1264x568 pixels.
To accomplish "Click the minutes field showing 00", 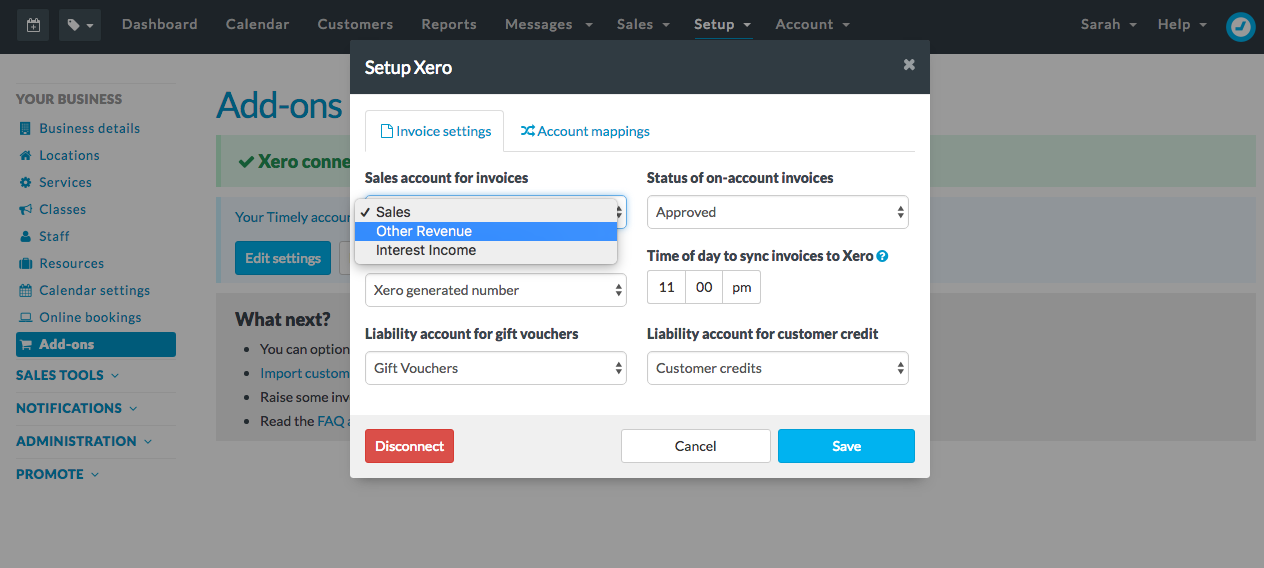I will point(704,287).
